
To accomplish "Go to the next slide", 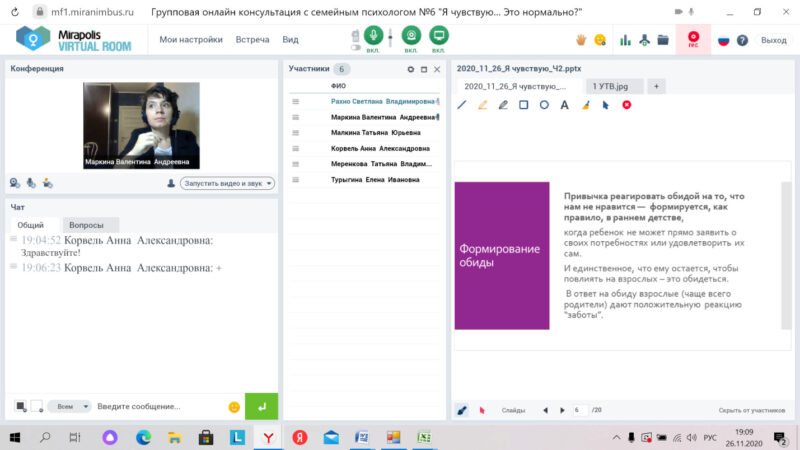I will pos(562,410).
